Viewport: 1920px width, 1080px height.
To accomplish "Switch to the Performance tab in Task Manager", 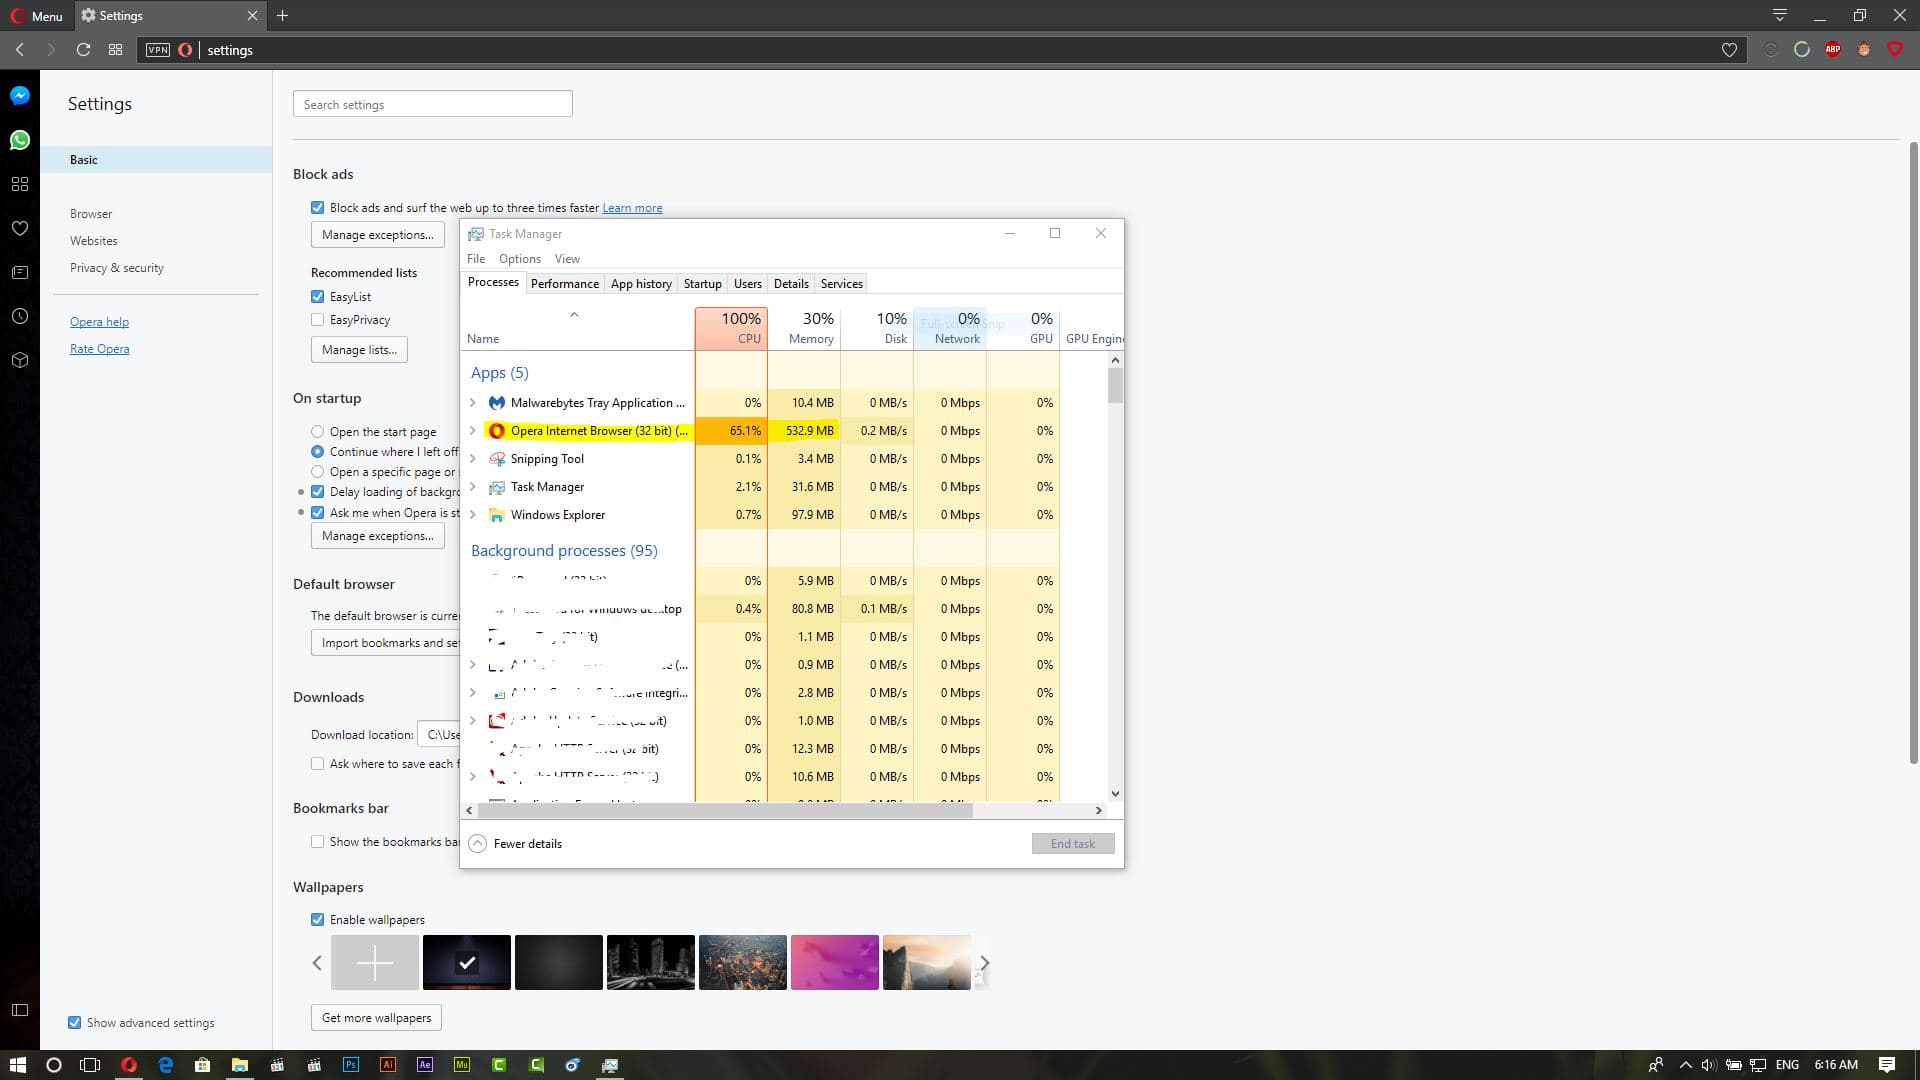I will click(565, 284).
